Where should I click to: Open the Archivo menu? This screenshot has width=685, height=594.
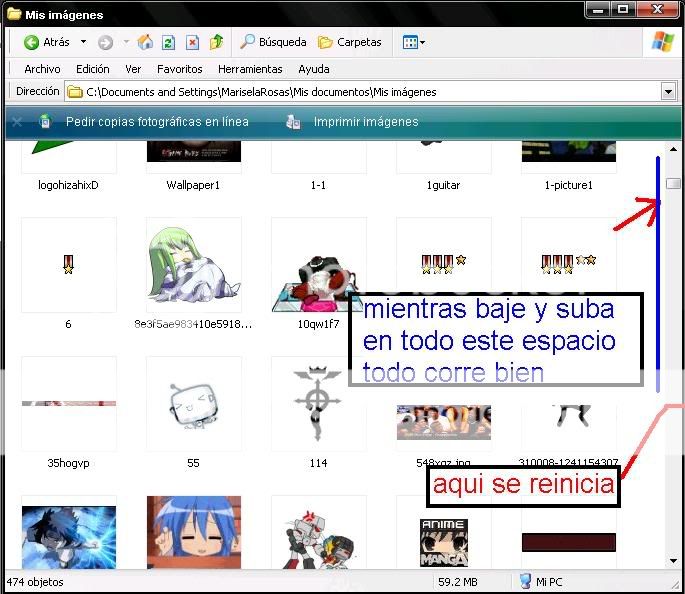click(42, 69)
